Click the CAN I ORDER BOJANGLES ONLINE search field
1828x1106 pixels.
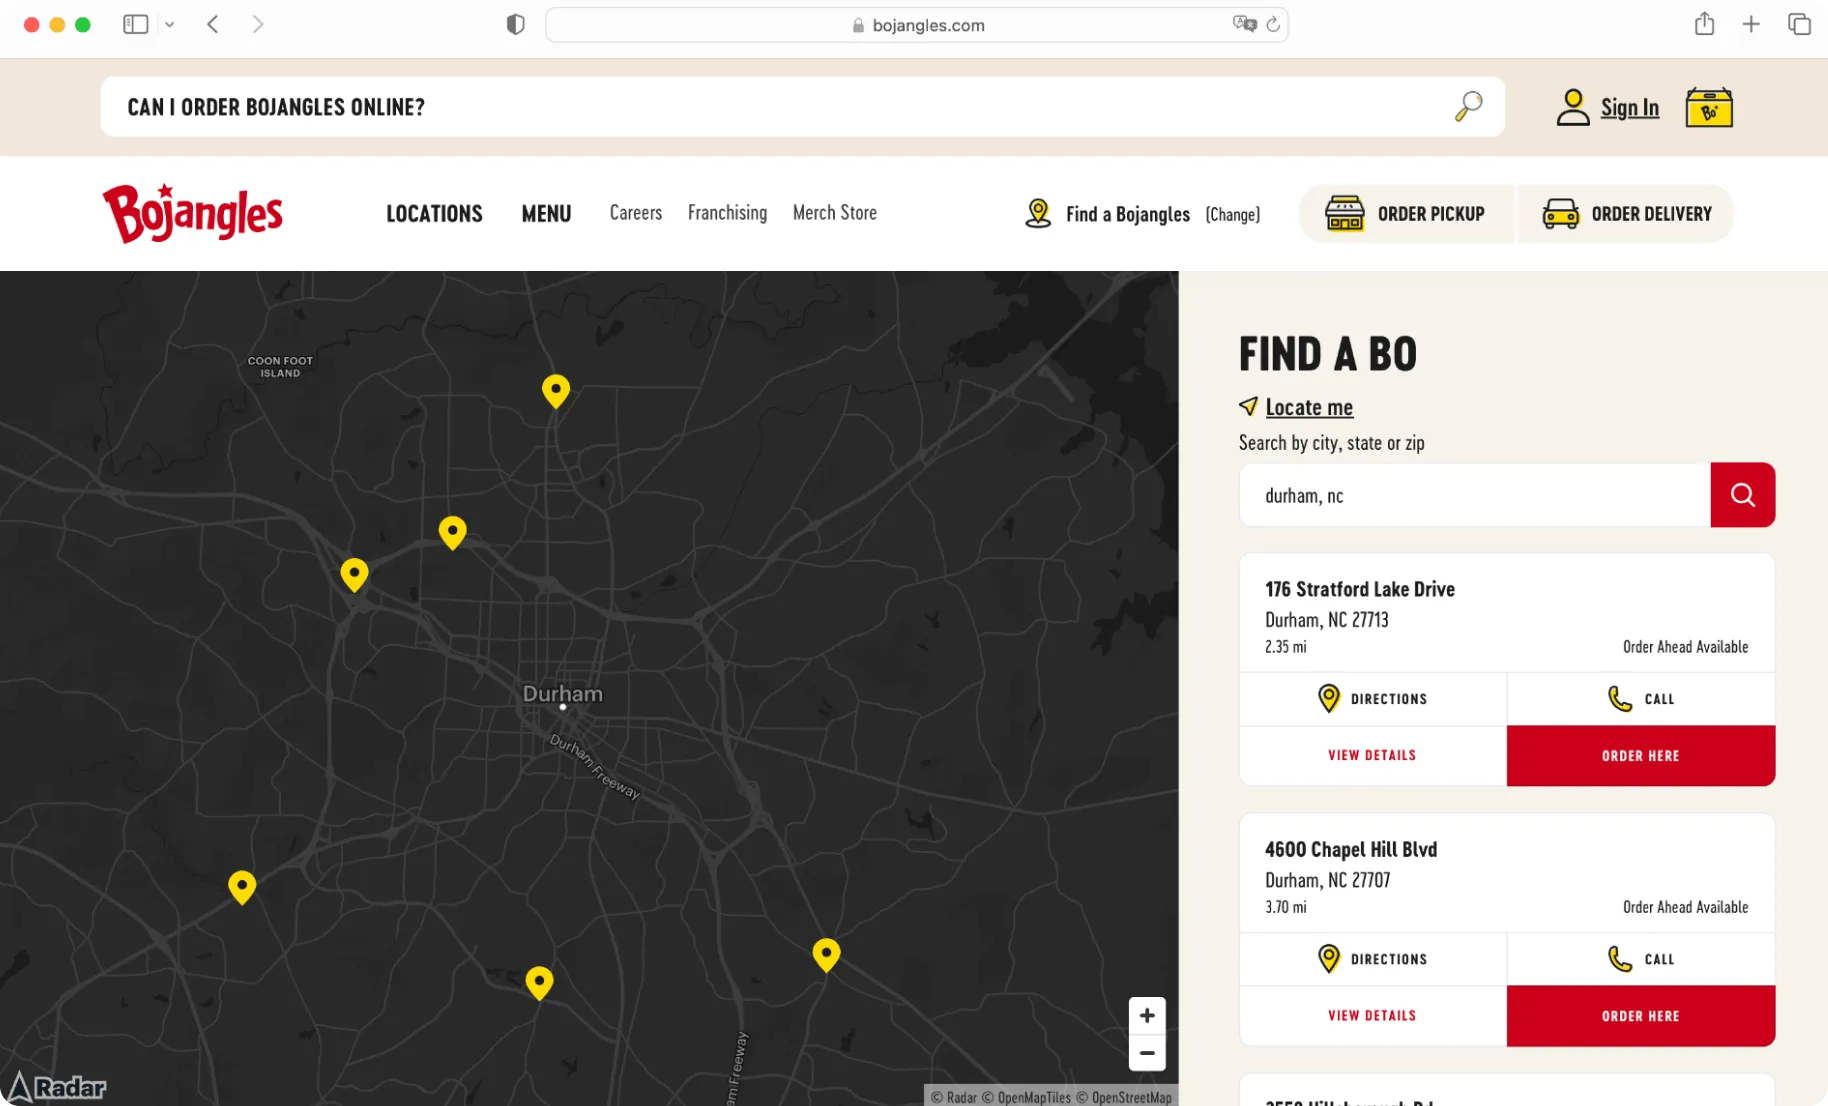[x=802, y=106]
